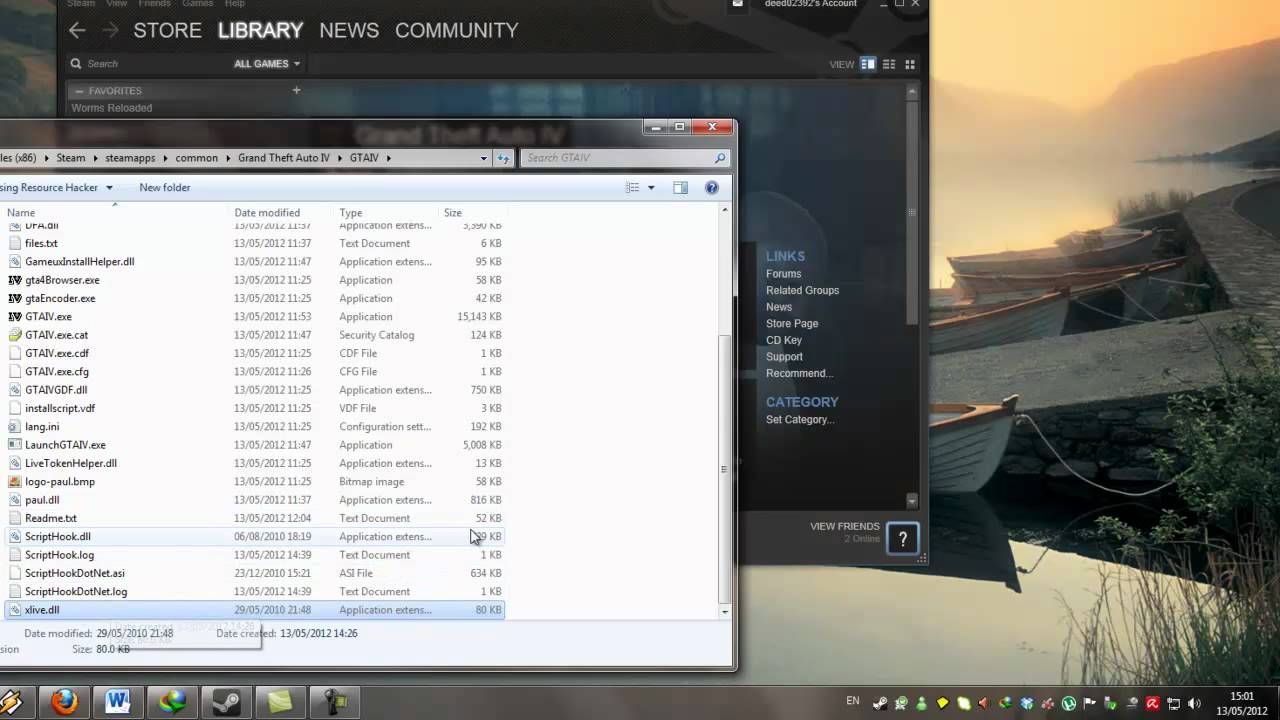Switch Steam library to grid view
The image size is (1280, 720).
pyautogui.click(x=910, y=64)
